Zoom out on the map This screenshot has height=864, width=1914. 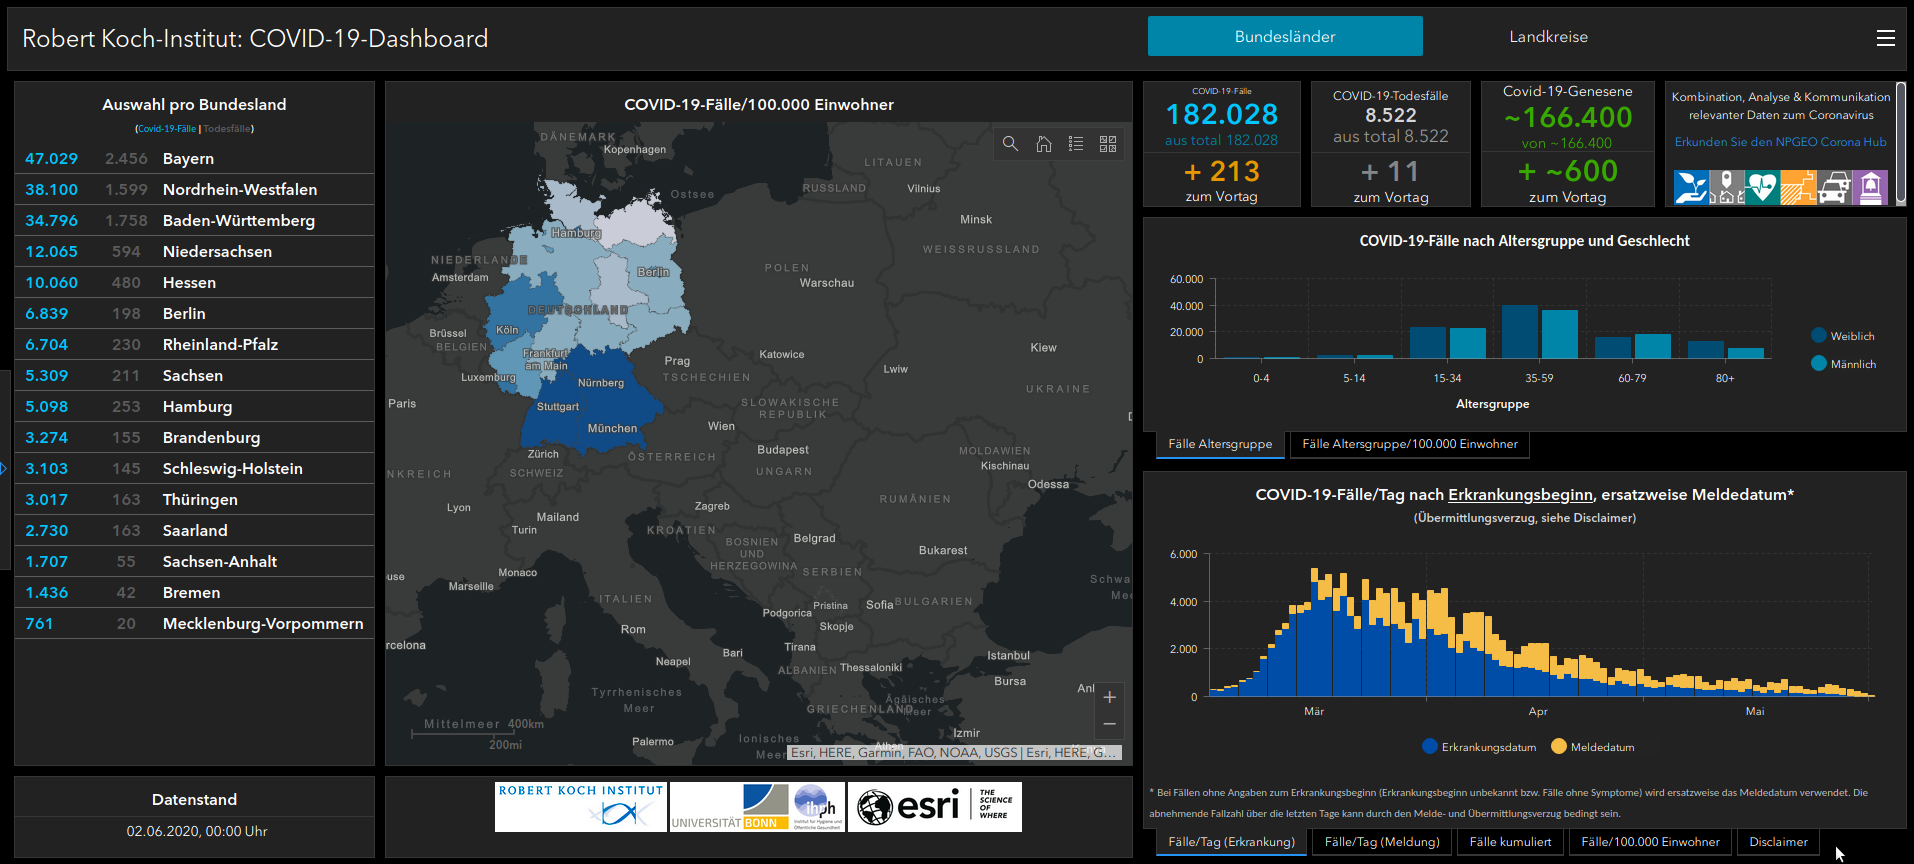1109,724
